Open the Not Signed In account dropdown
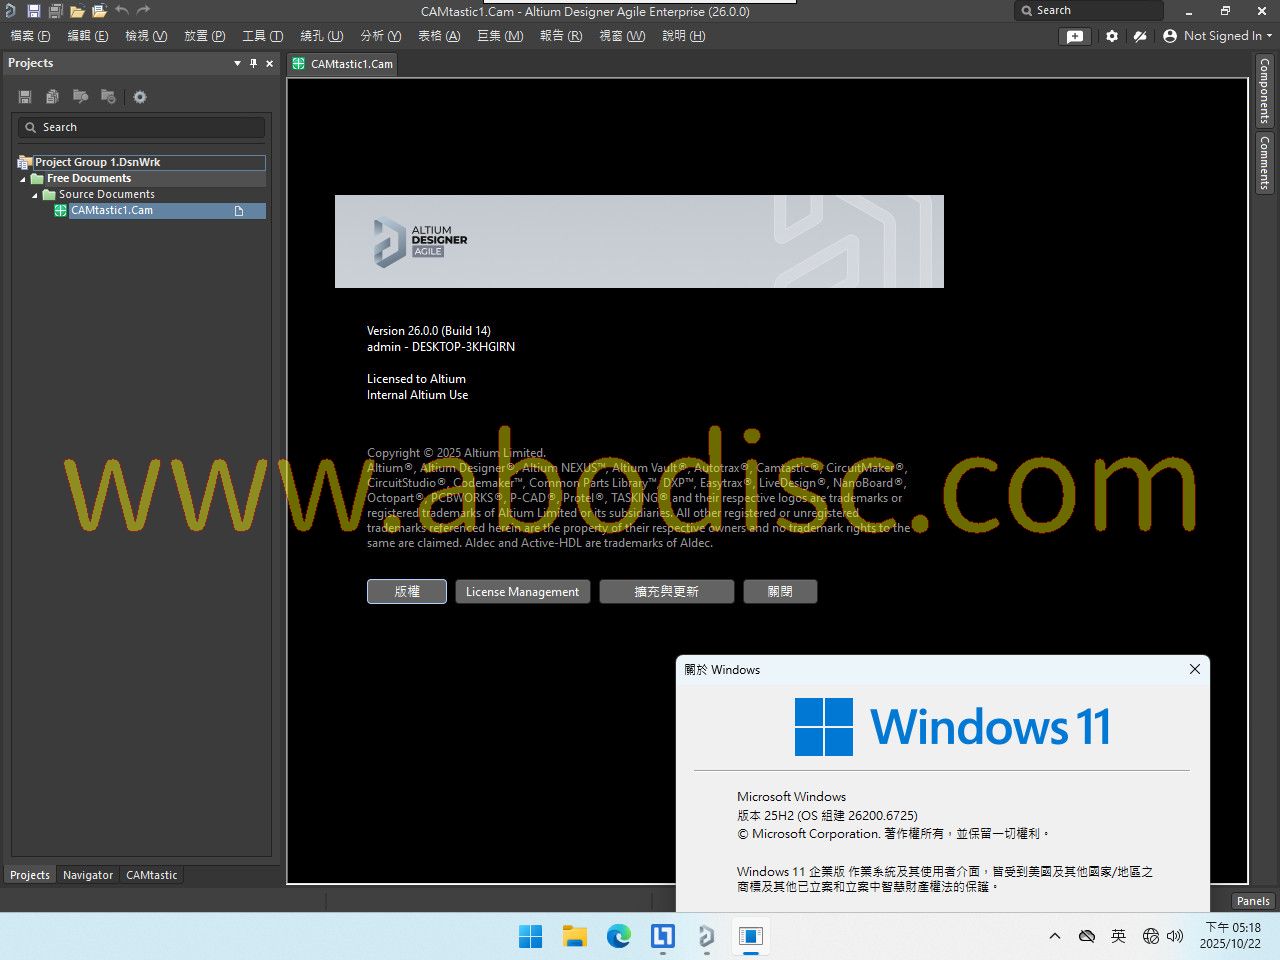 pos(1217,36)
